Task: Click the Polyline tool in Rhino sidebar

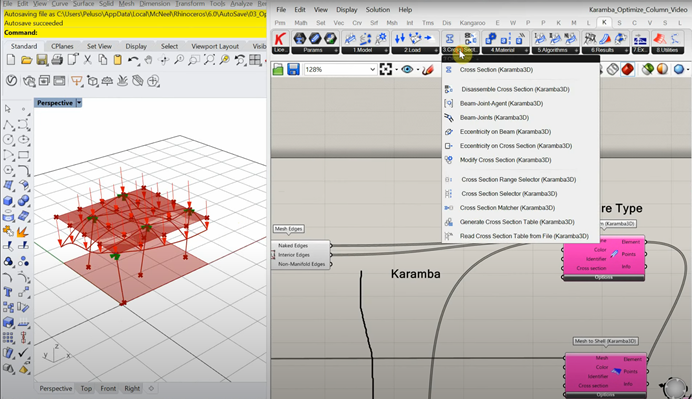Action: point(8,125)
